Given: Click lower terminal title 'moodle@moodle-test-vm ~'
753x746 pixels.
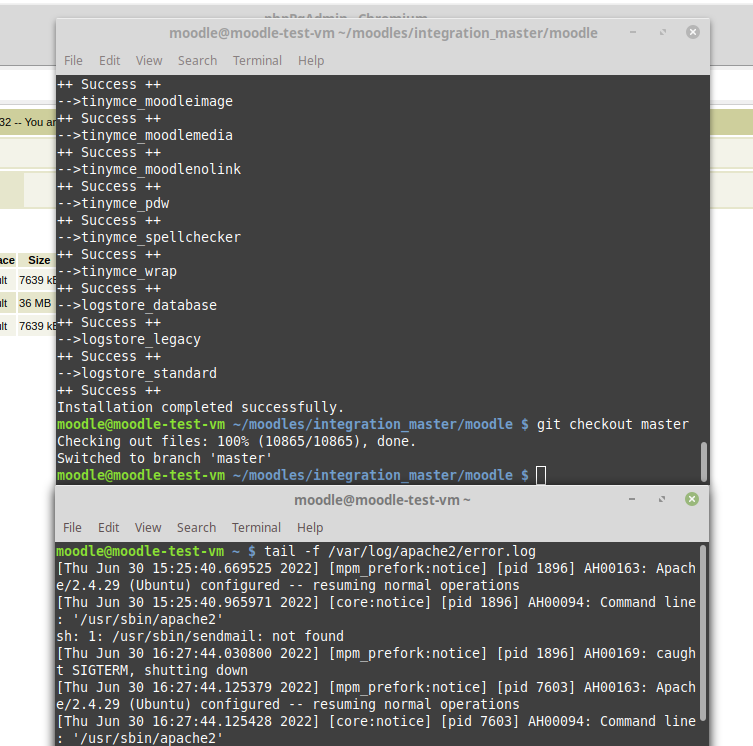Looking at the screenshot, I should [x=382, y=500].
